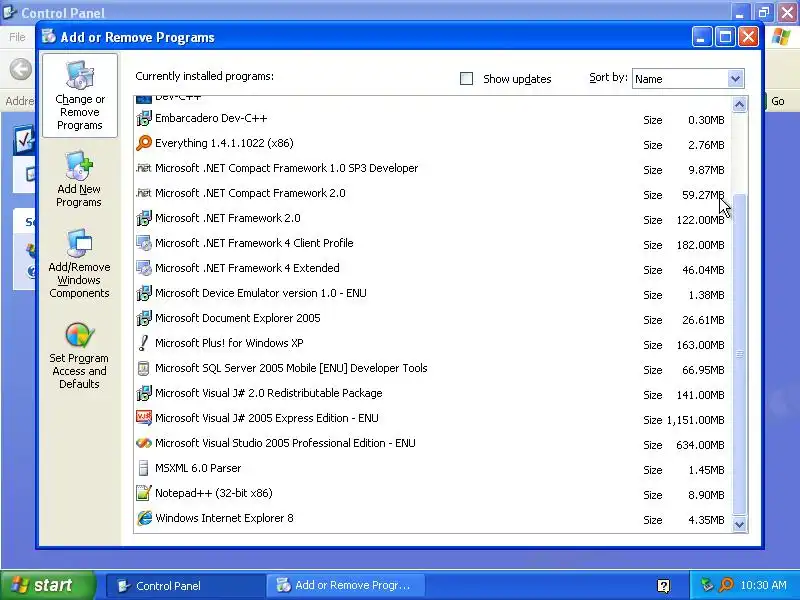Screen dimensions: 800x600
Task: Switch to Control Panel taskbar button
Action: (185, 586)
